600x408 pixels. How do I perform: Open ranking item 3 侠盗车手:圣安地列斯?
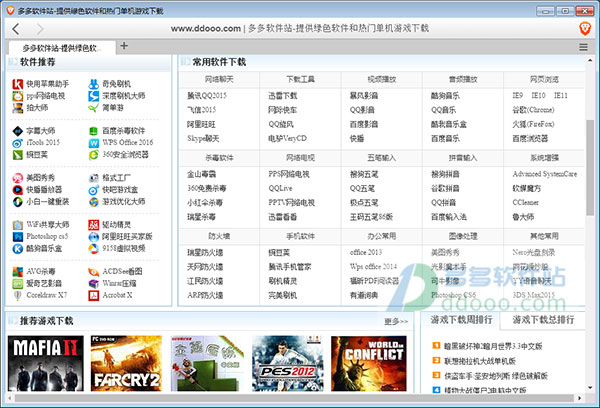tap(496, 376)
